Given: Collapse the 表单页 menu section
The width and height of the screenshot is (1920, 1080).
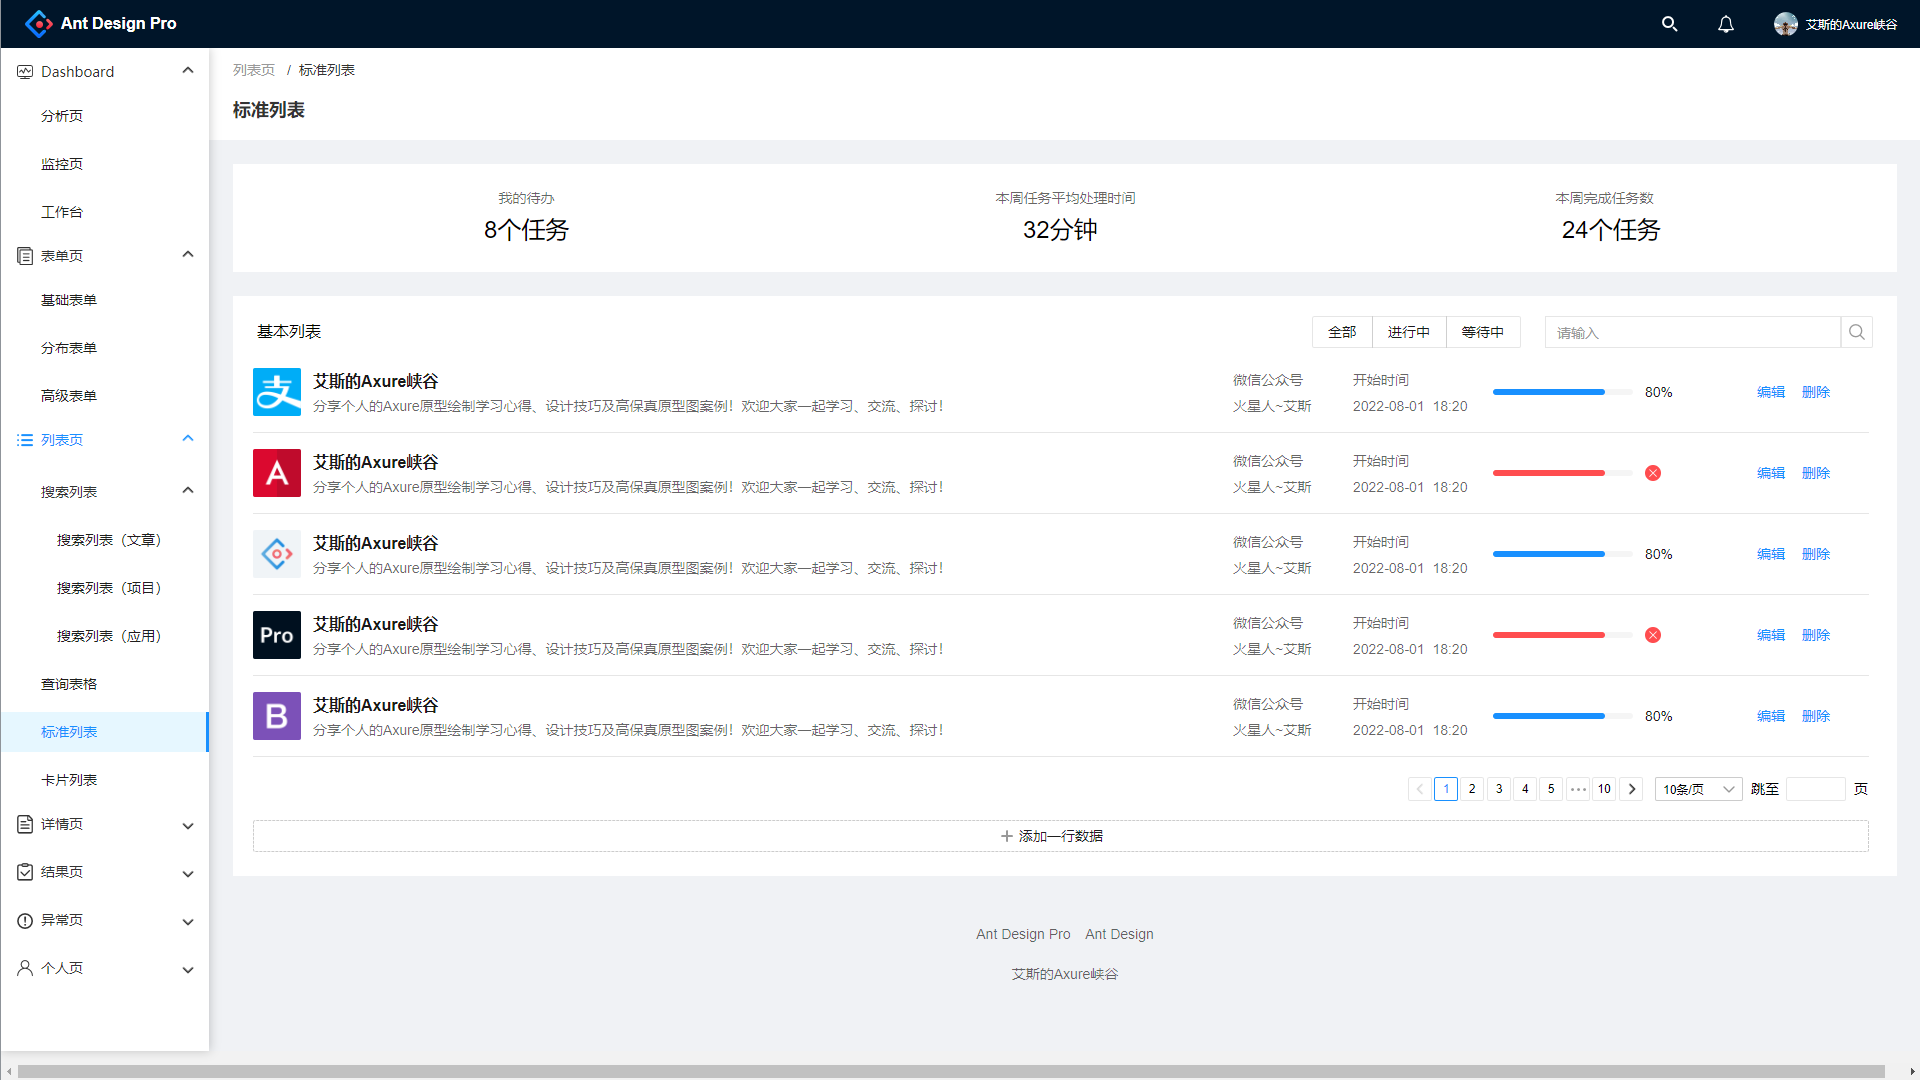Looking at the screenshot, I should (188, 254).
